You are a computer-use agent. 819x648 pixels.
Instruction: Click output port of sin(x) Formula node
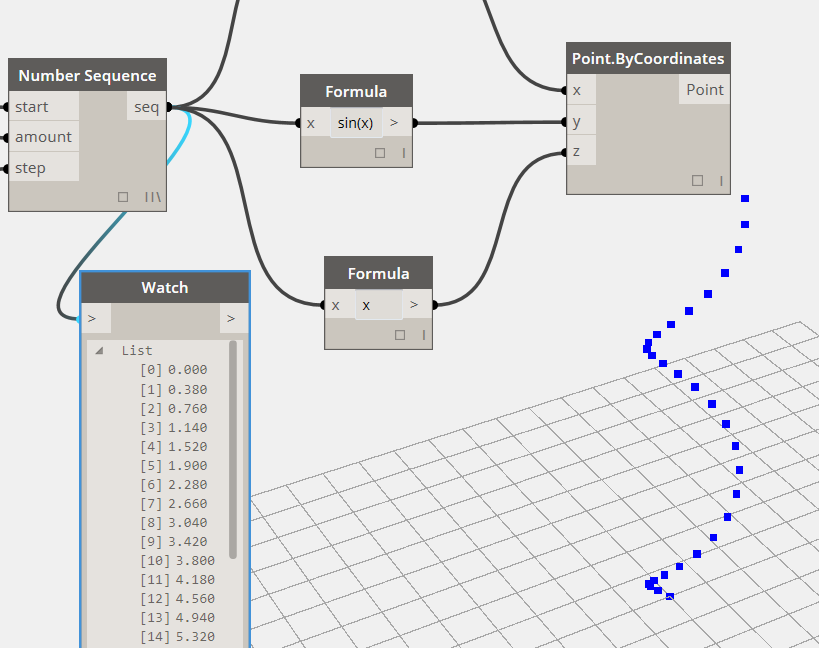click(x=397, y=123)
